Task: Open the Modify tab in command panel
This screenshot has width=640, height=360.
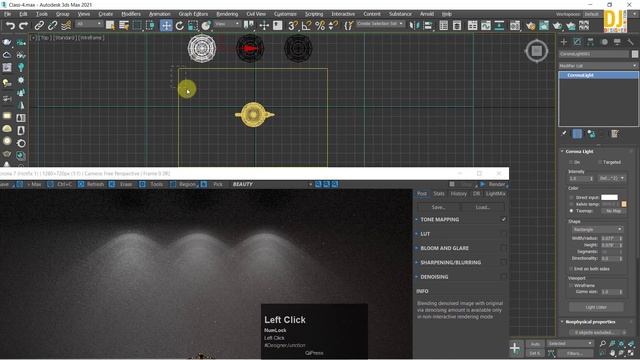Action: pos(577,42)
